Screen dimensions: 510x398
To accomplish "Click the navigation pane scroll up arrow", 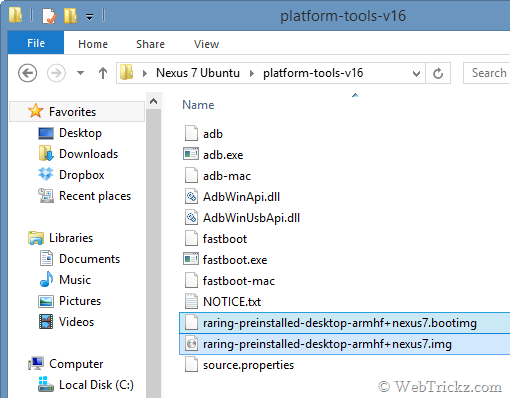I will pyautogui.click(x=153, y=101).
